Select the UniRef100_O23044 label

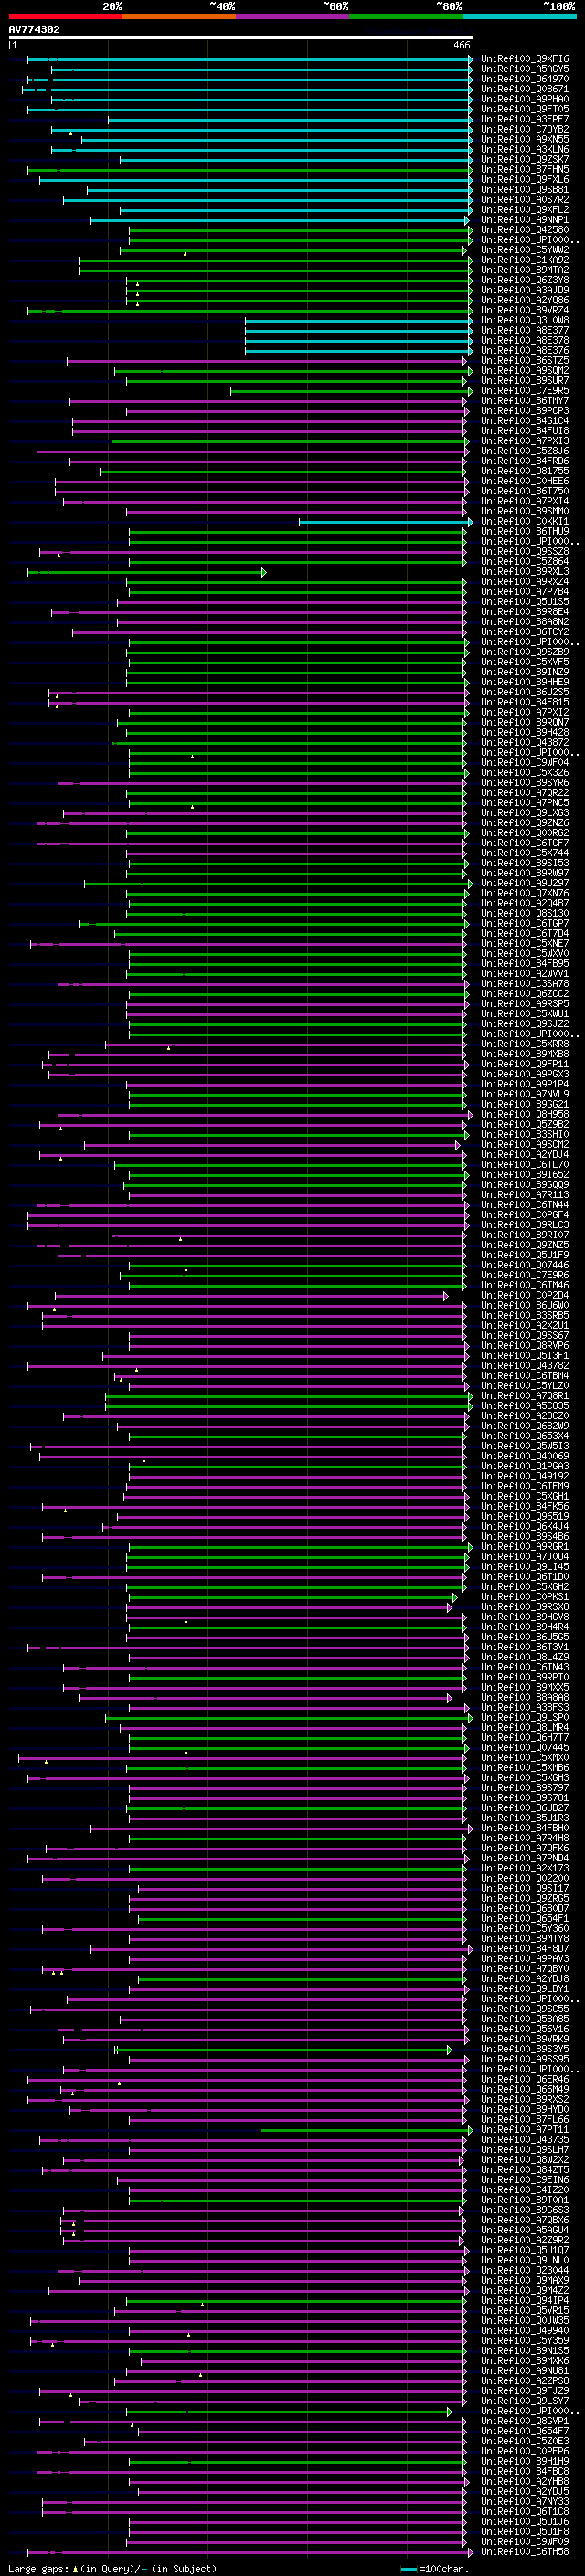525,2270
